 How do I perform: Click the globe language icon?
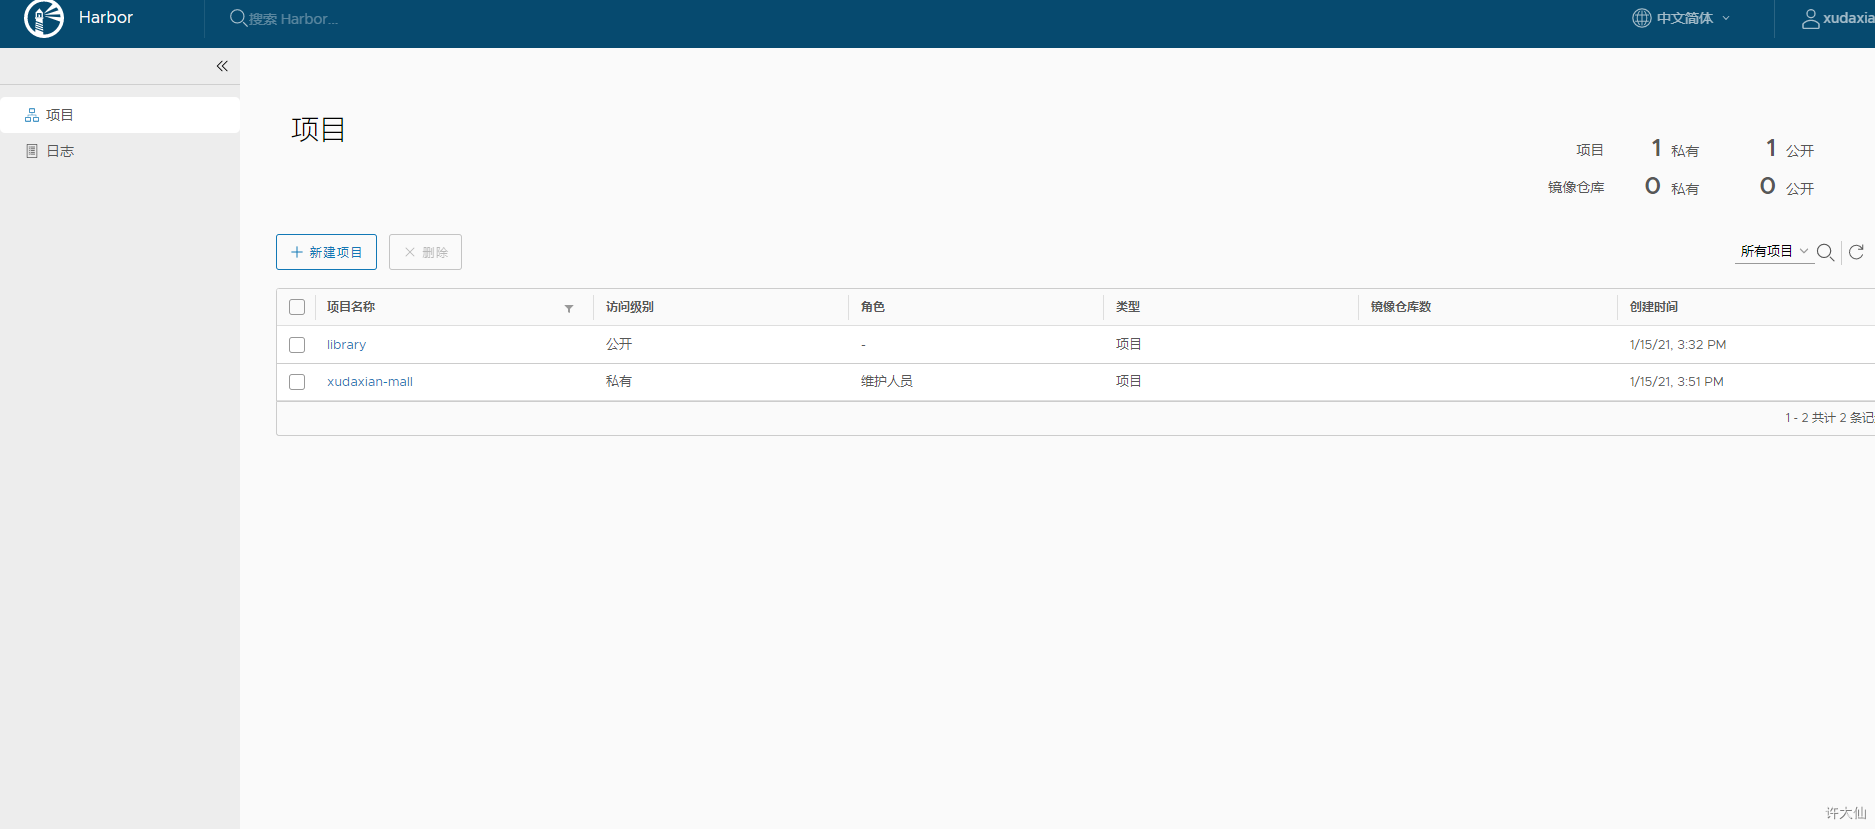1641,18
